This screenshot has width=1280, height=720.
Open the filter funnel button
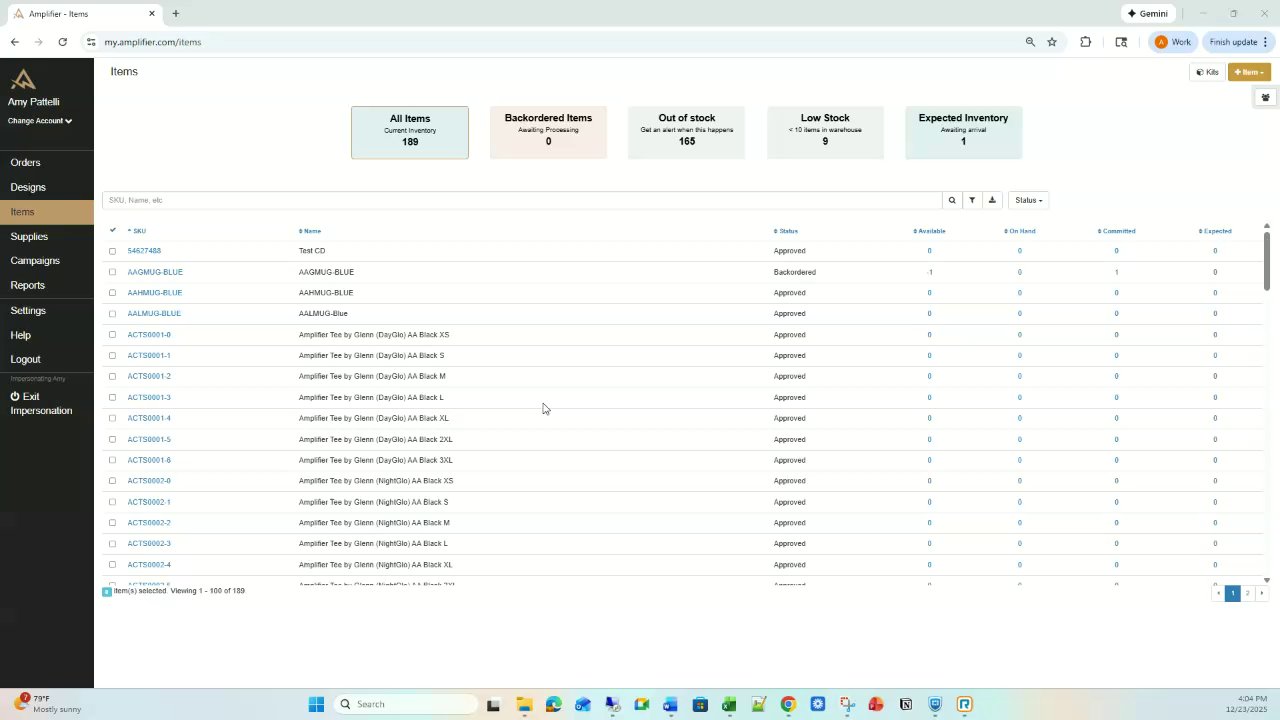[x=972, y=200]
